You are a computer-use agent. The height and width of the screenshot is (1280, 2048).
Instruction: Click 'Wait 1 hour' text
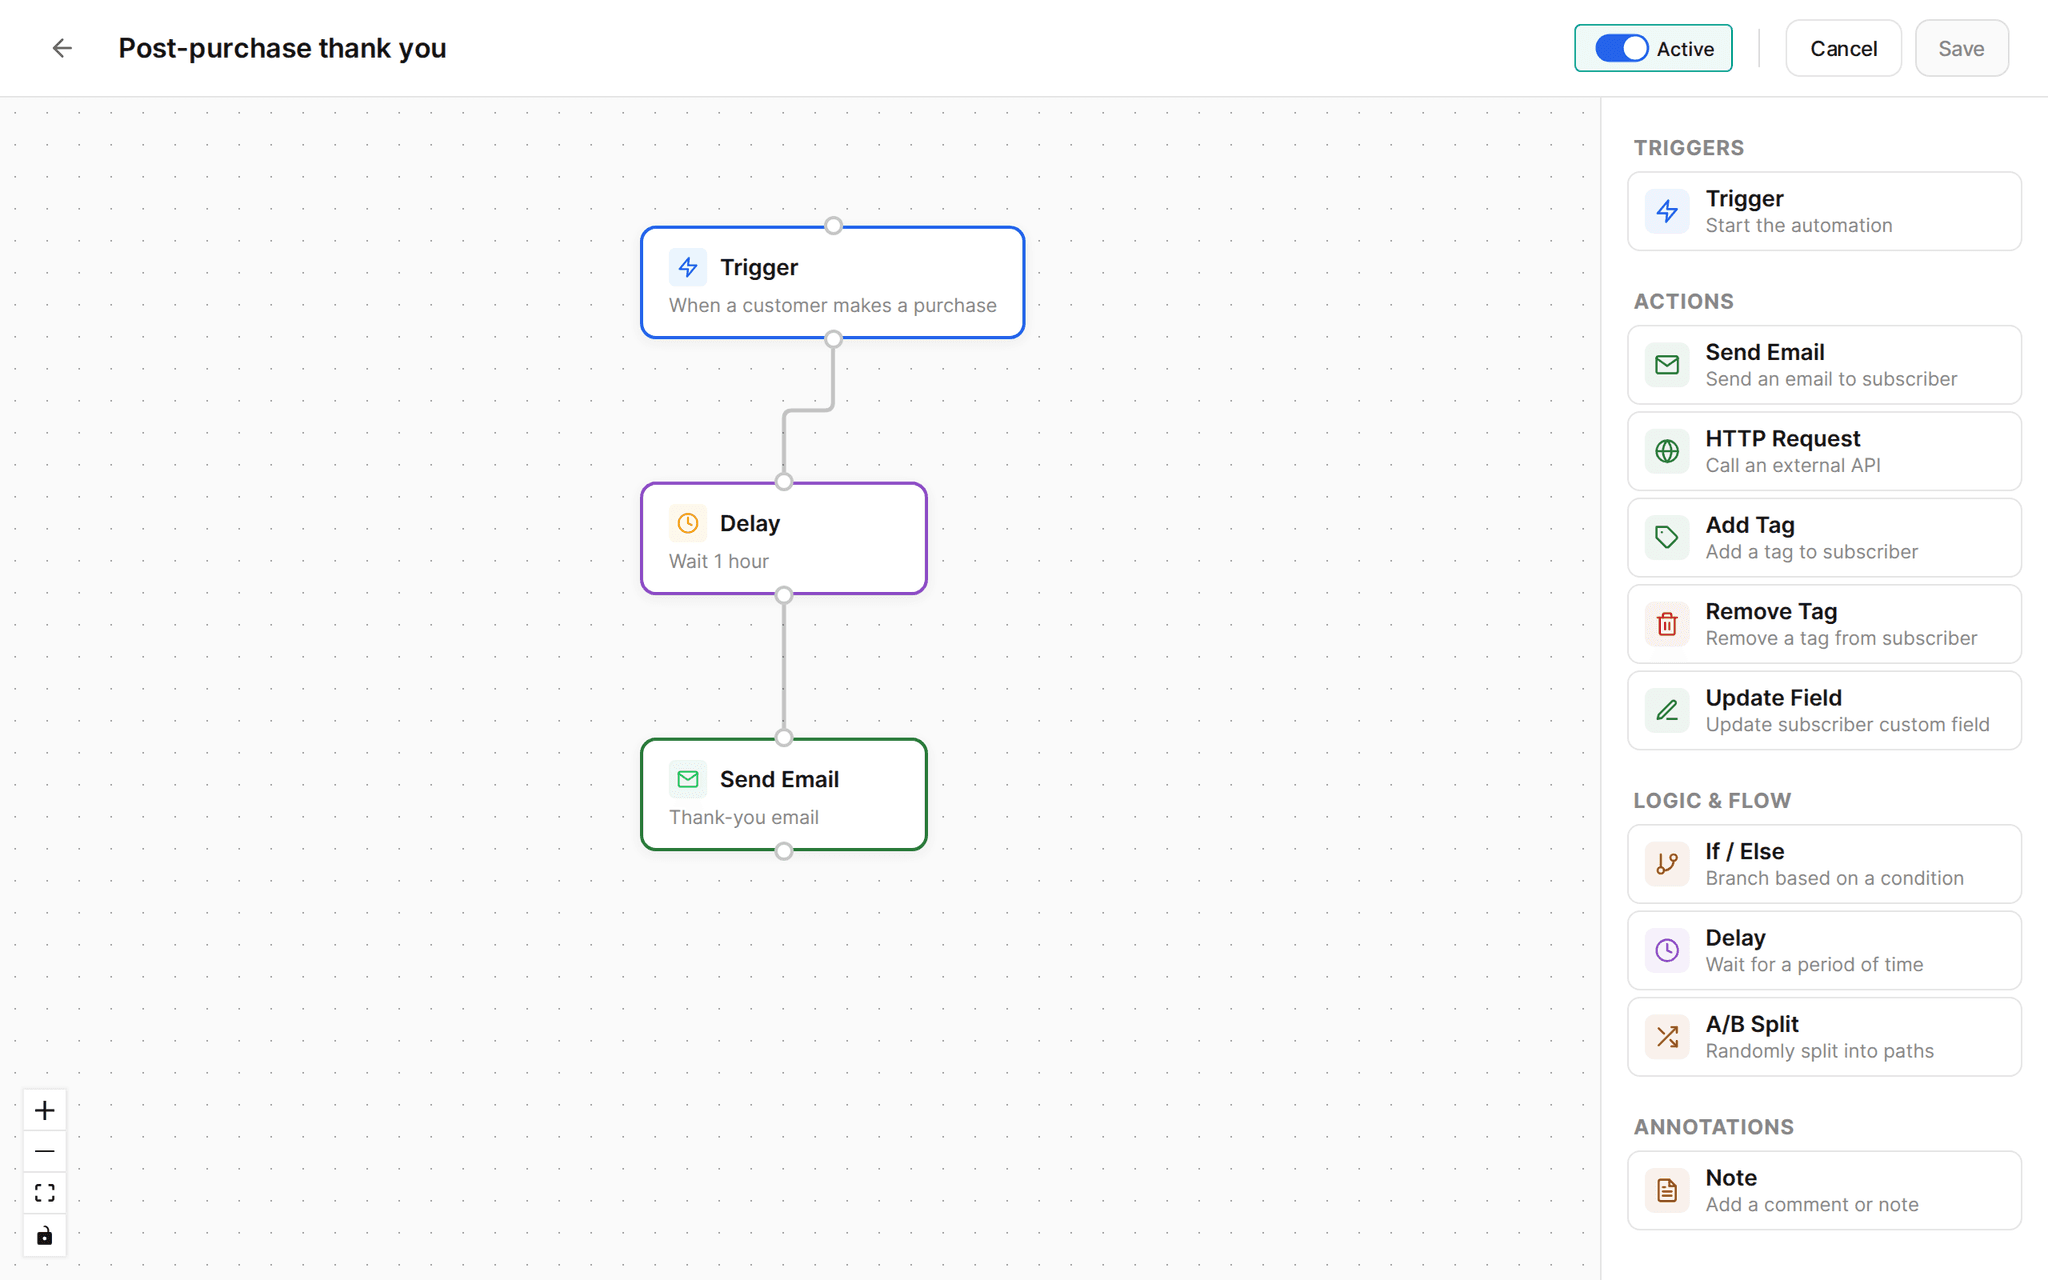718,561
